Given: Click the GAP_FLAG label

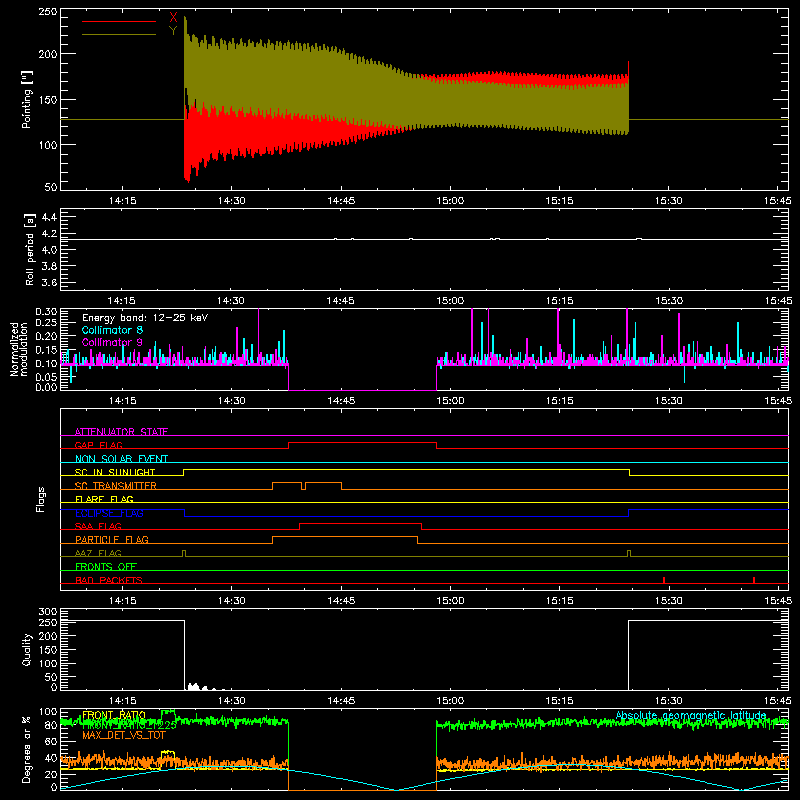Looking at the screenshot, I should tap(98, 445).
